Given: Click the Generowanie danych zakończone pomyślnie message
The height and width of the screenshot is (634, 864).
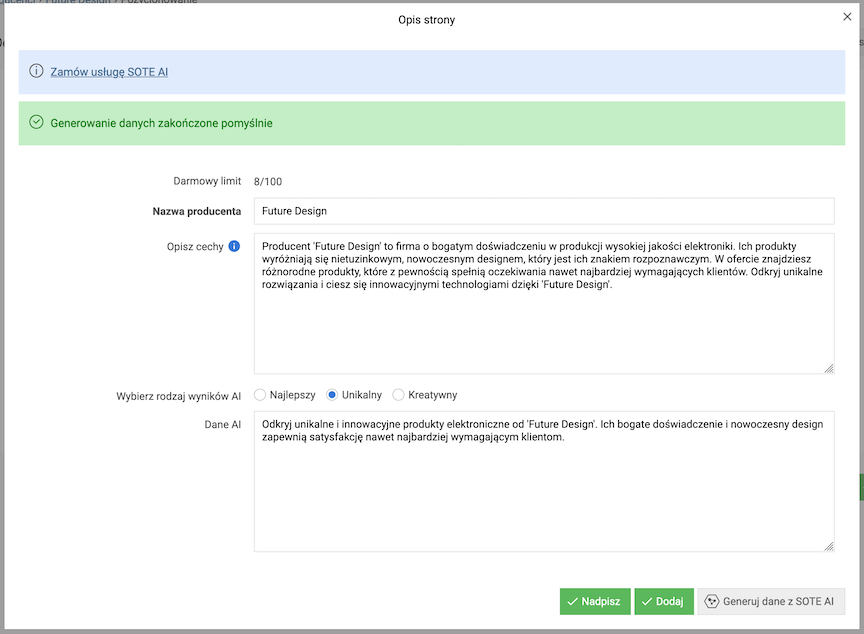Looking at the screenshot, I should [161, 123].
